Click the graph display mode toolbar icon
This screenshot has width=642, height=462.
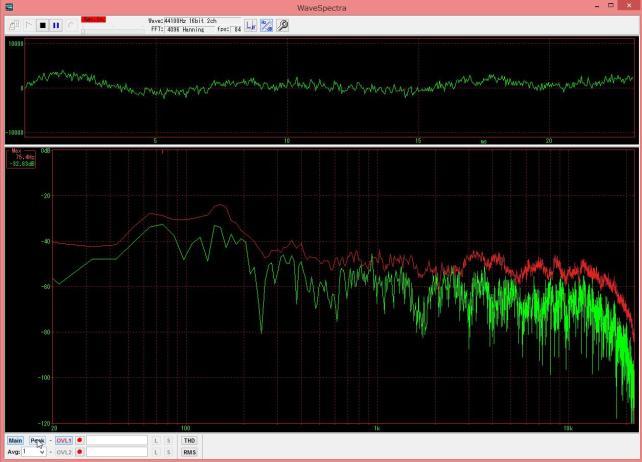click(267, 25)
